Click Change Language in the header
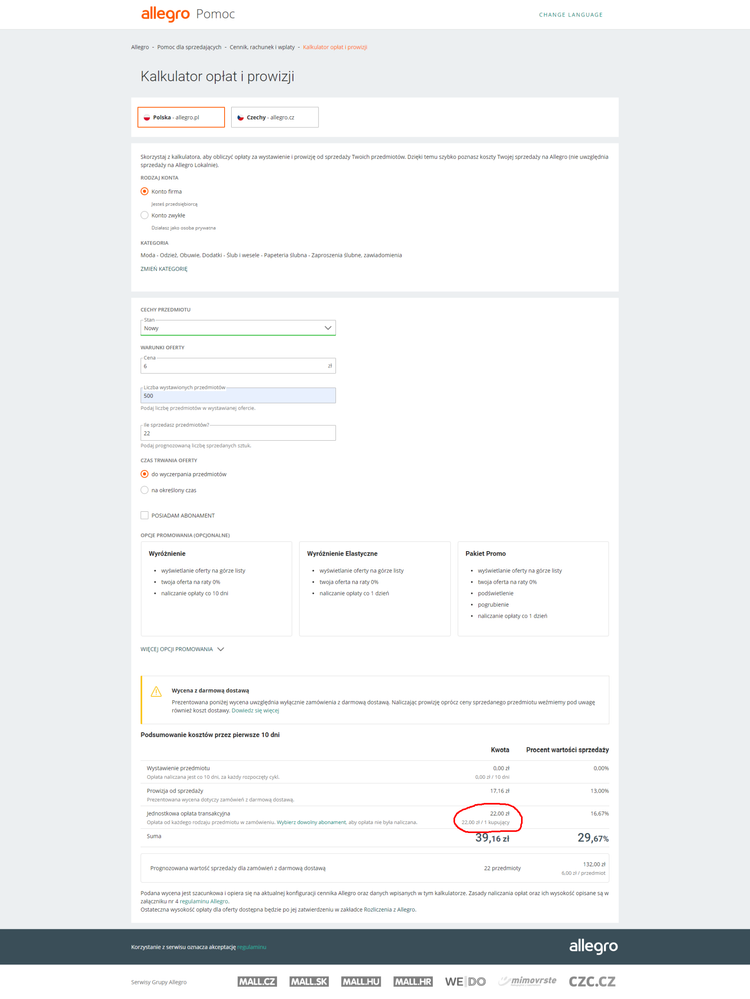This screenshot has width=750, height=999. tap(570, 15)
